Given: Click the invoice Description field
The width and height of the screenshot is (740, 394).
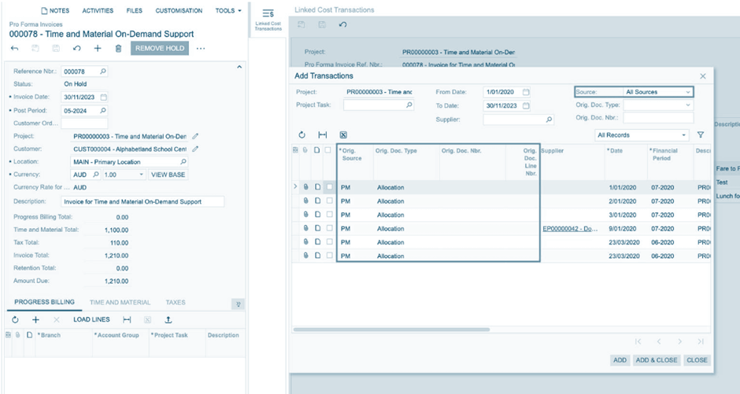Looking at the screenshot, I should [143, 201].
